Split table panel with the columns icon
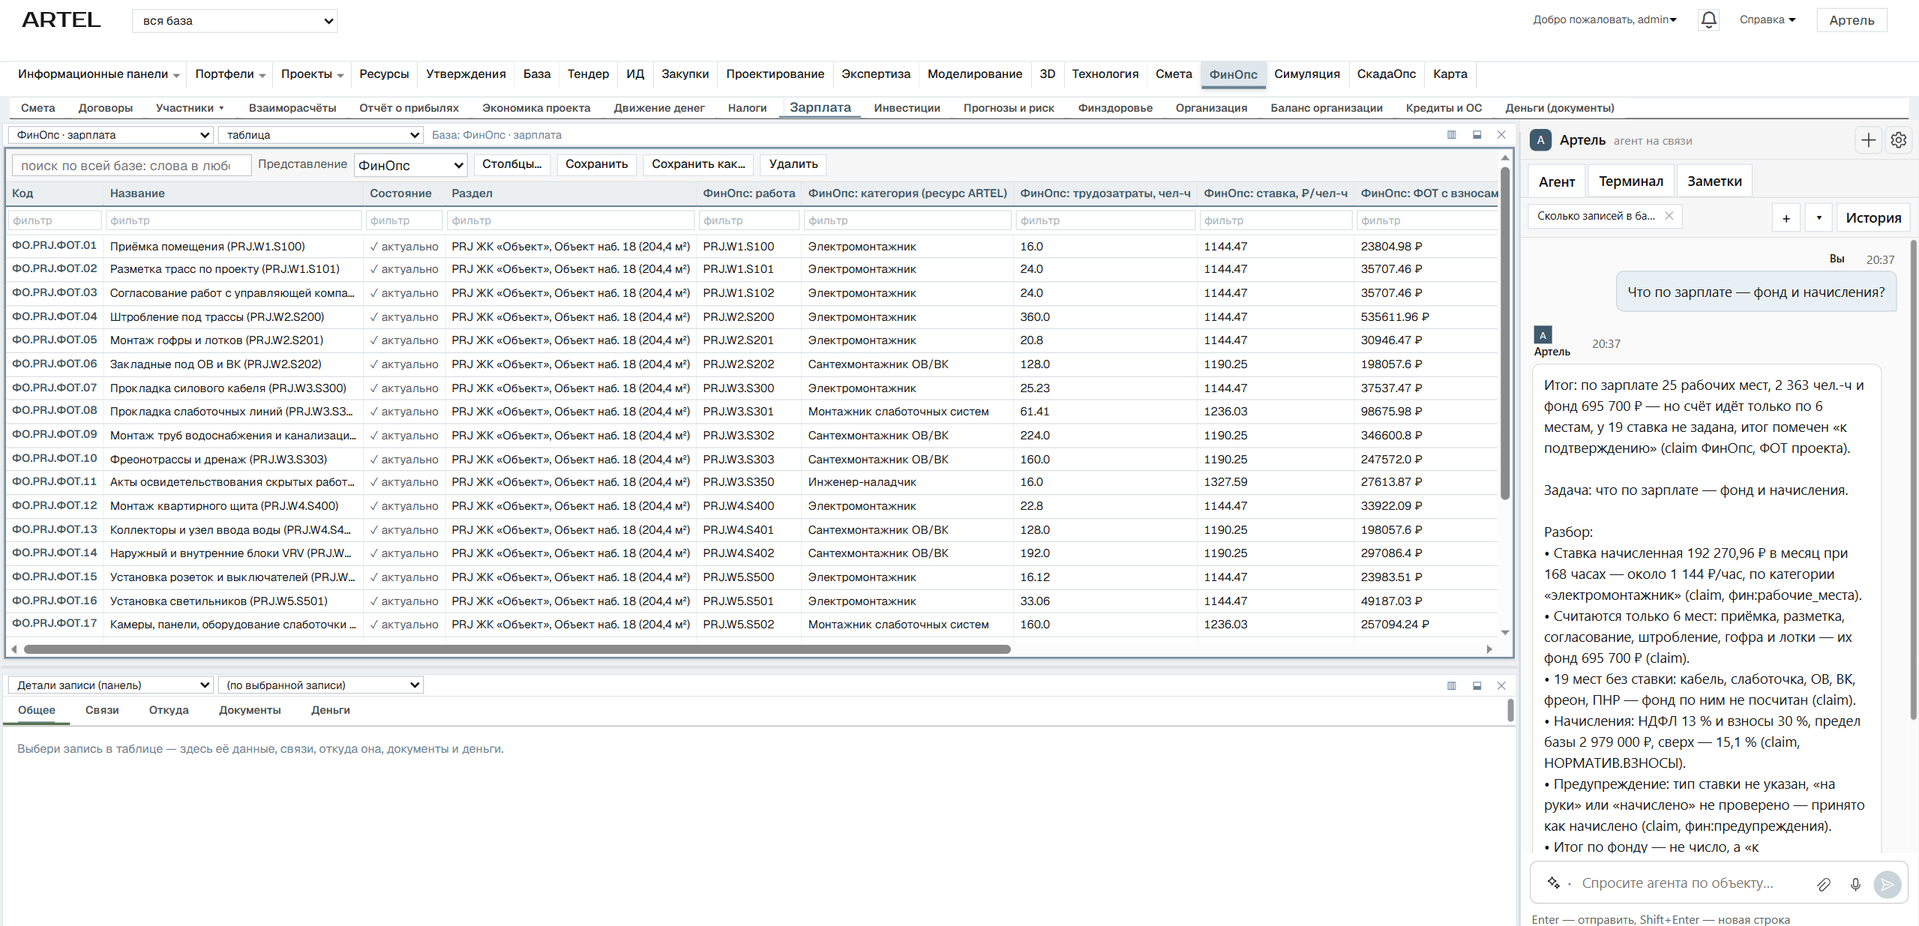The image size is (1919, 926). click(x=1451, y=135)
